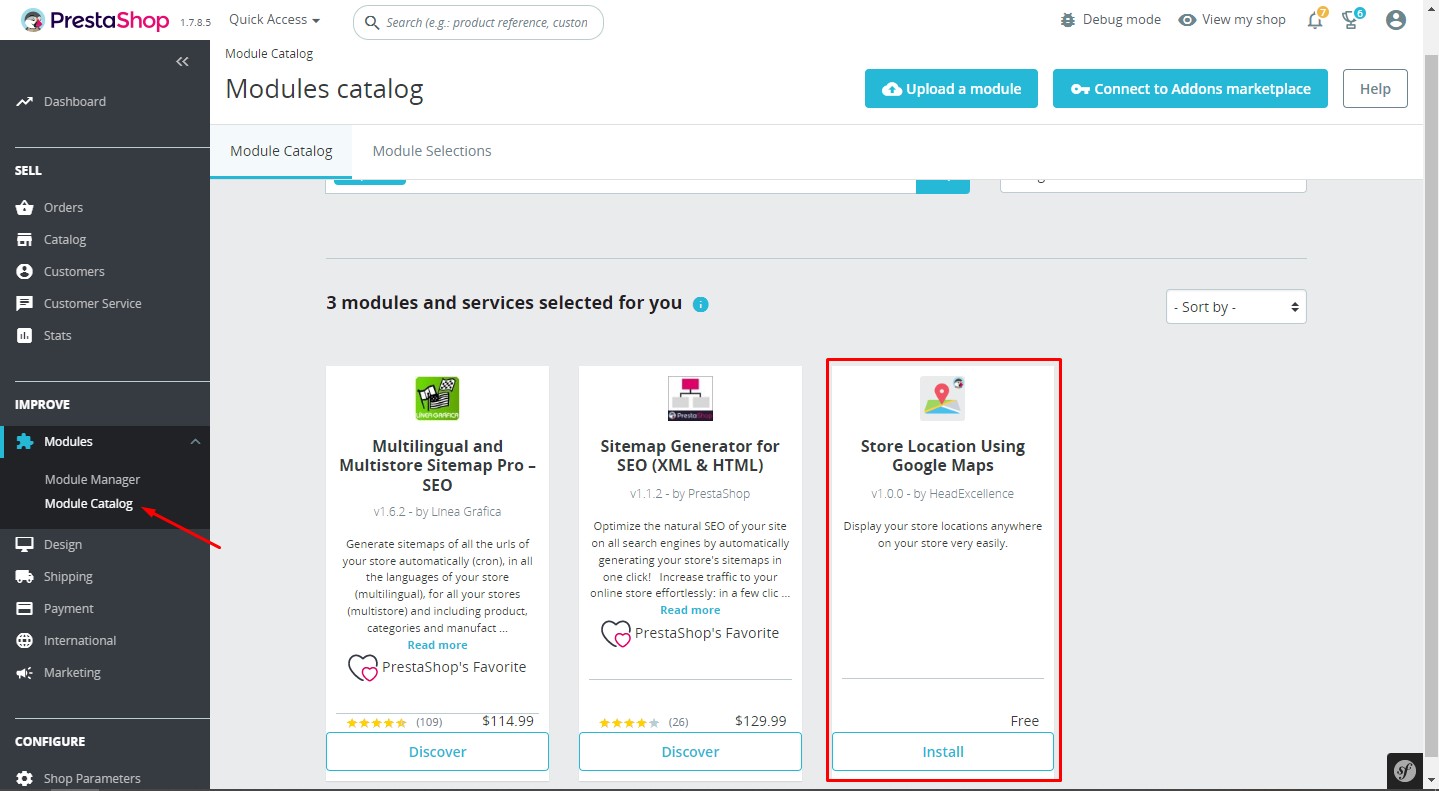Click View my shop link
Image resolution: width=1439 pixels, height=791 pixels.
1243,20
